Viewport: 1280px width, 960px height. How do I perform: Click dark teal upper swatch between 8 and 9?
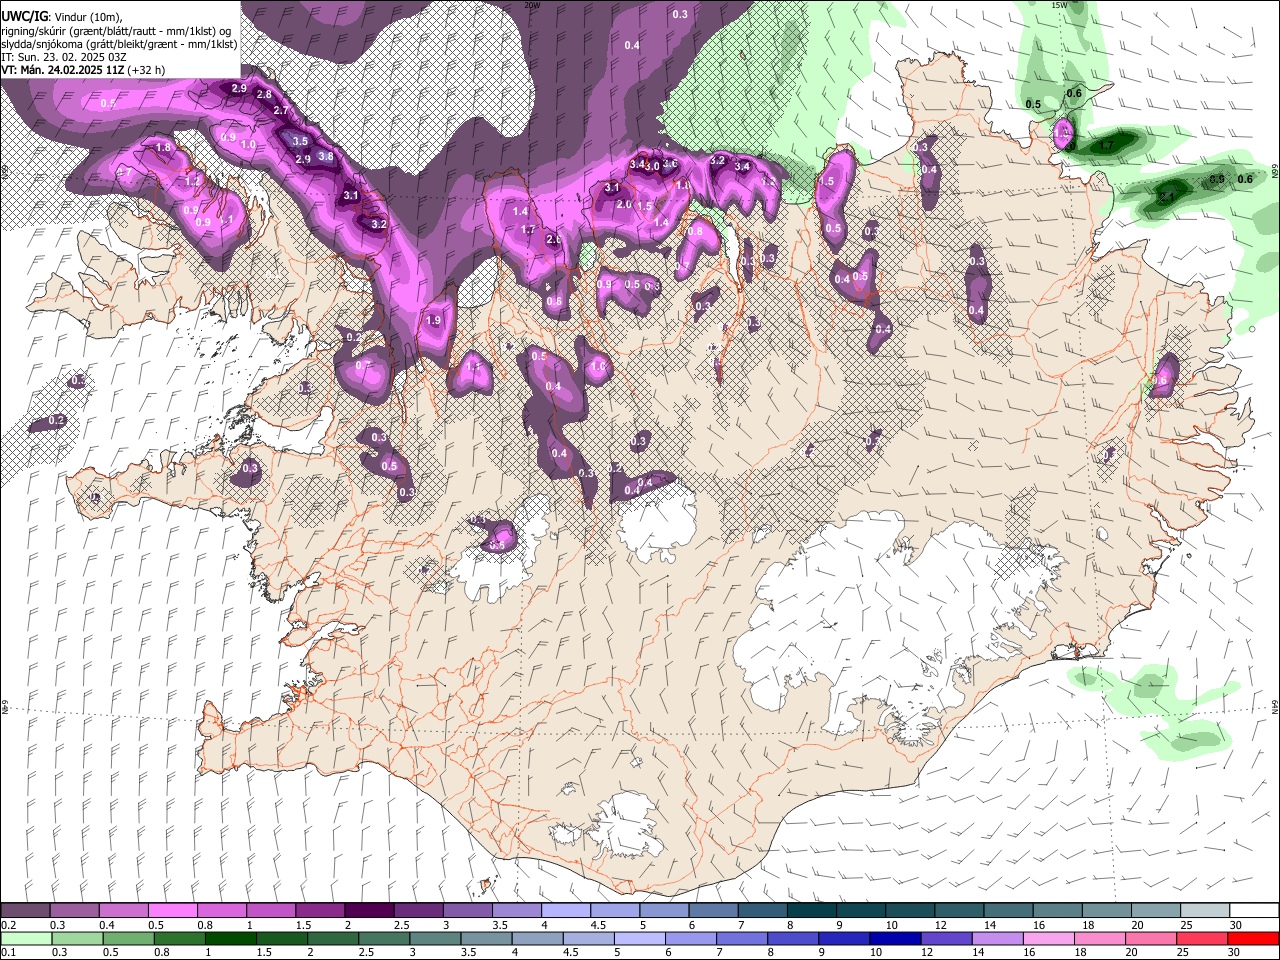[811, 910]
